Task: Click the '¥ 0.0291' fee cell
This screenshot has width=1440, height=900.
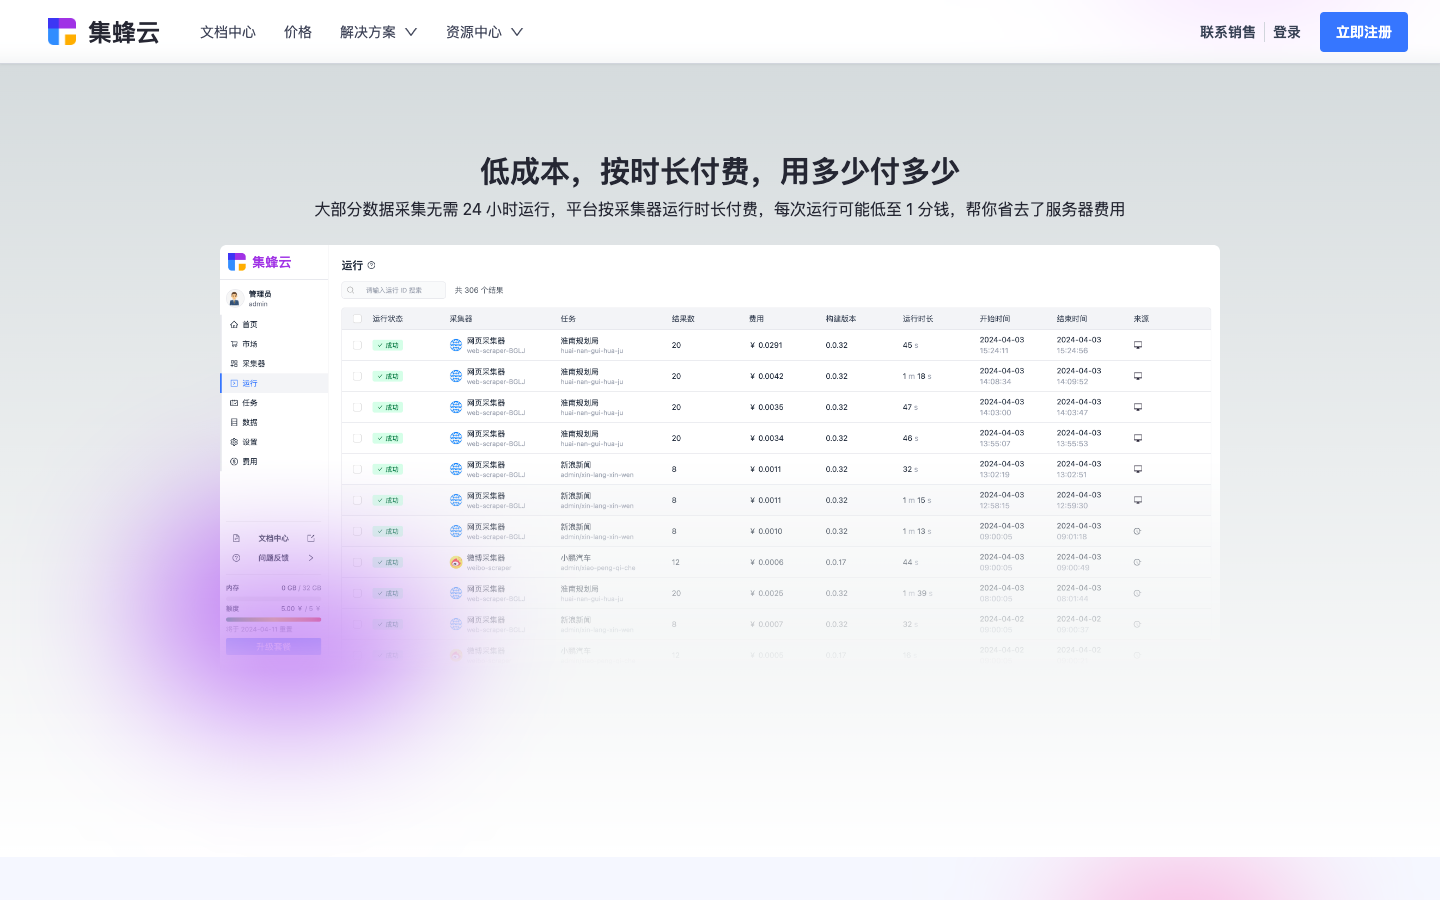Action: pos(766,345)
